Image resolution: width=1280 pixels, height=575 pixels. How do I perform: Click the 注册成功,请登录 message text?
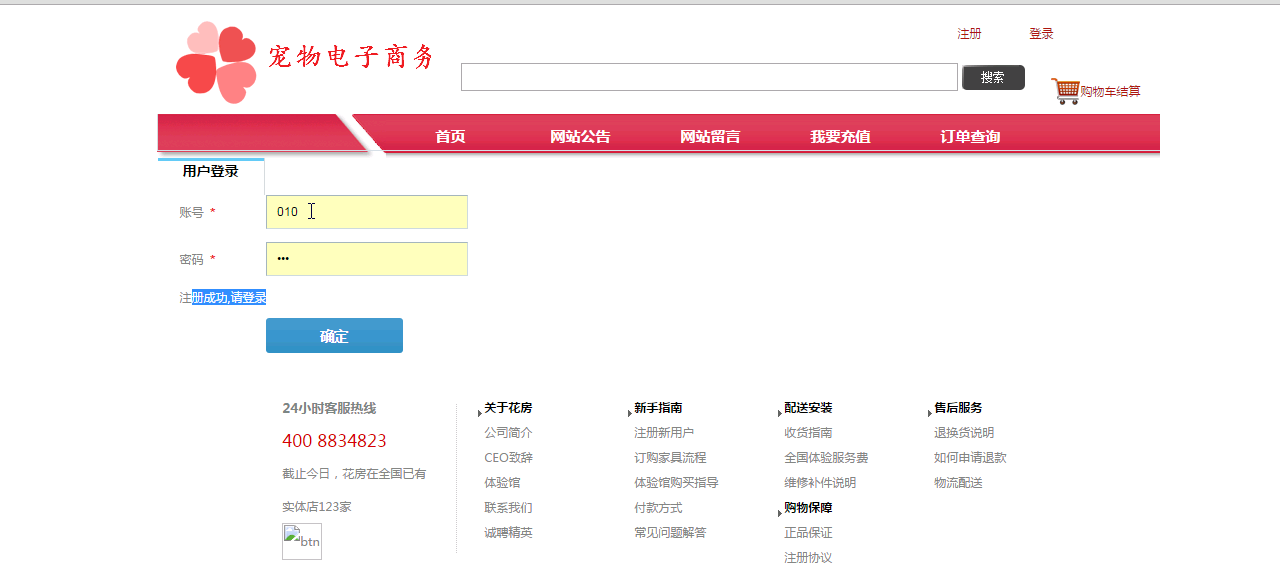coord(223,298)
